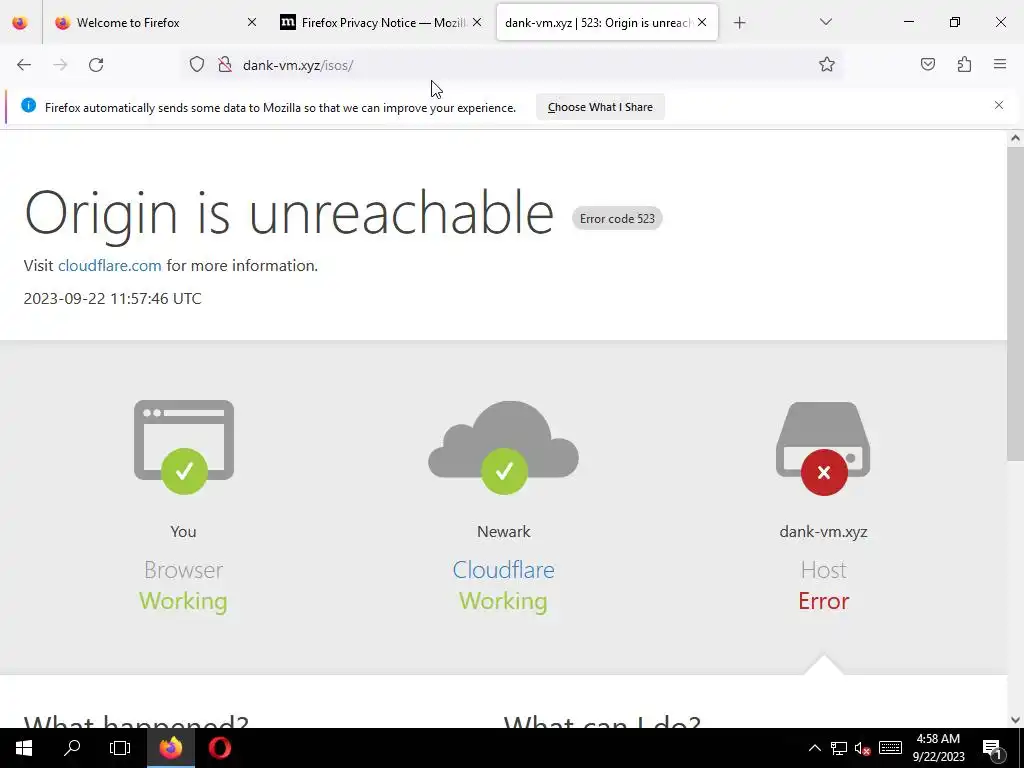
Task: Close the Welcome to Firefox tab
Action: (x=252, y=22)
